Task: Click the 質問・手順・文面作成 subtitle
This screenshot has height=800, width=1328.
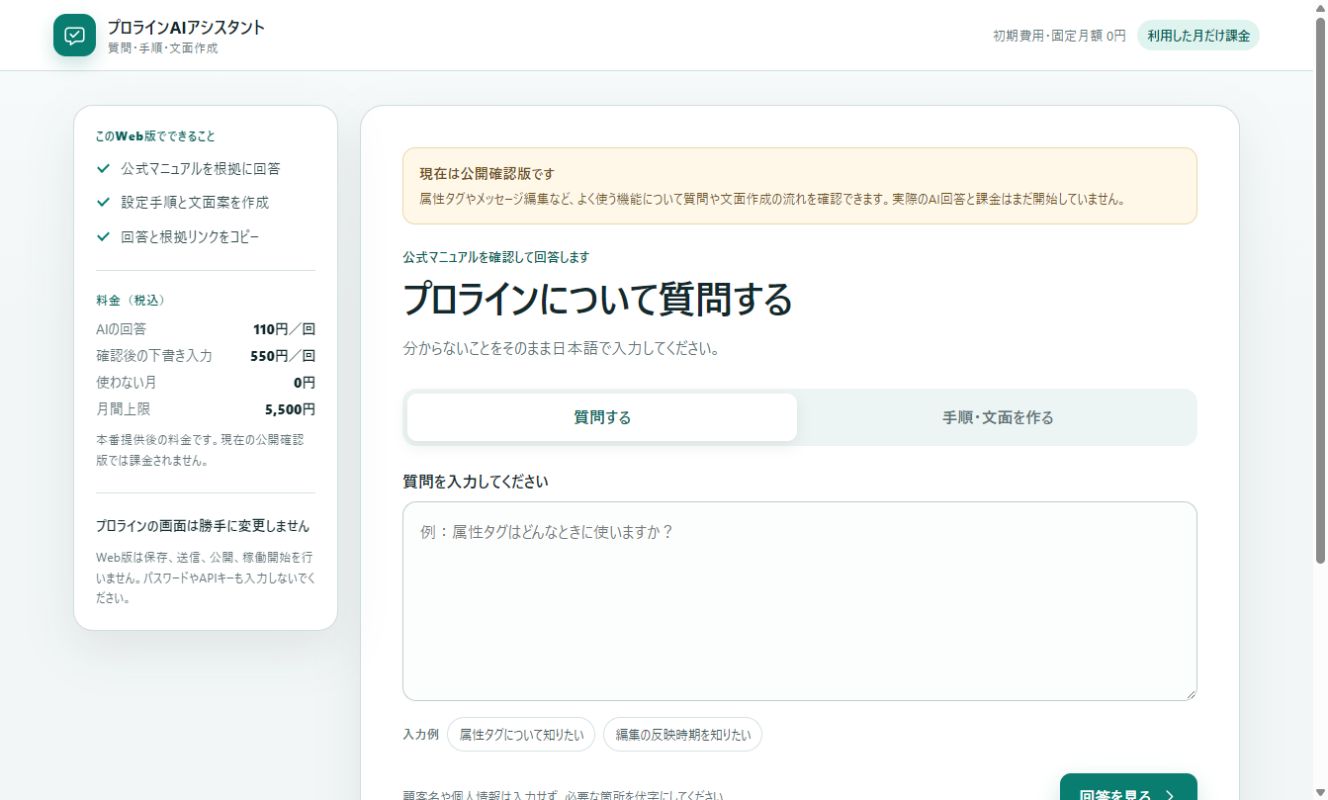Action: point(163,48)
